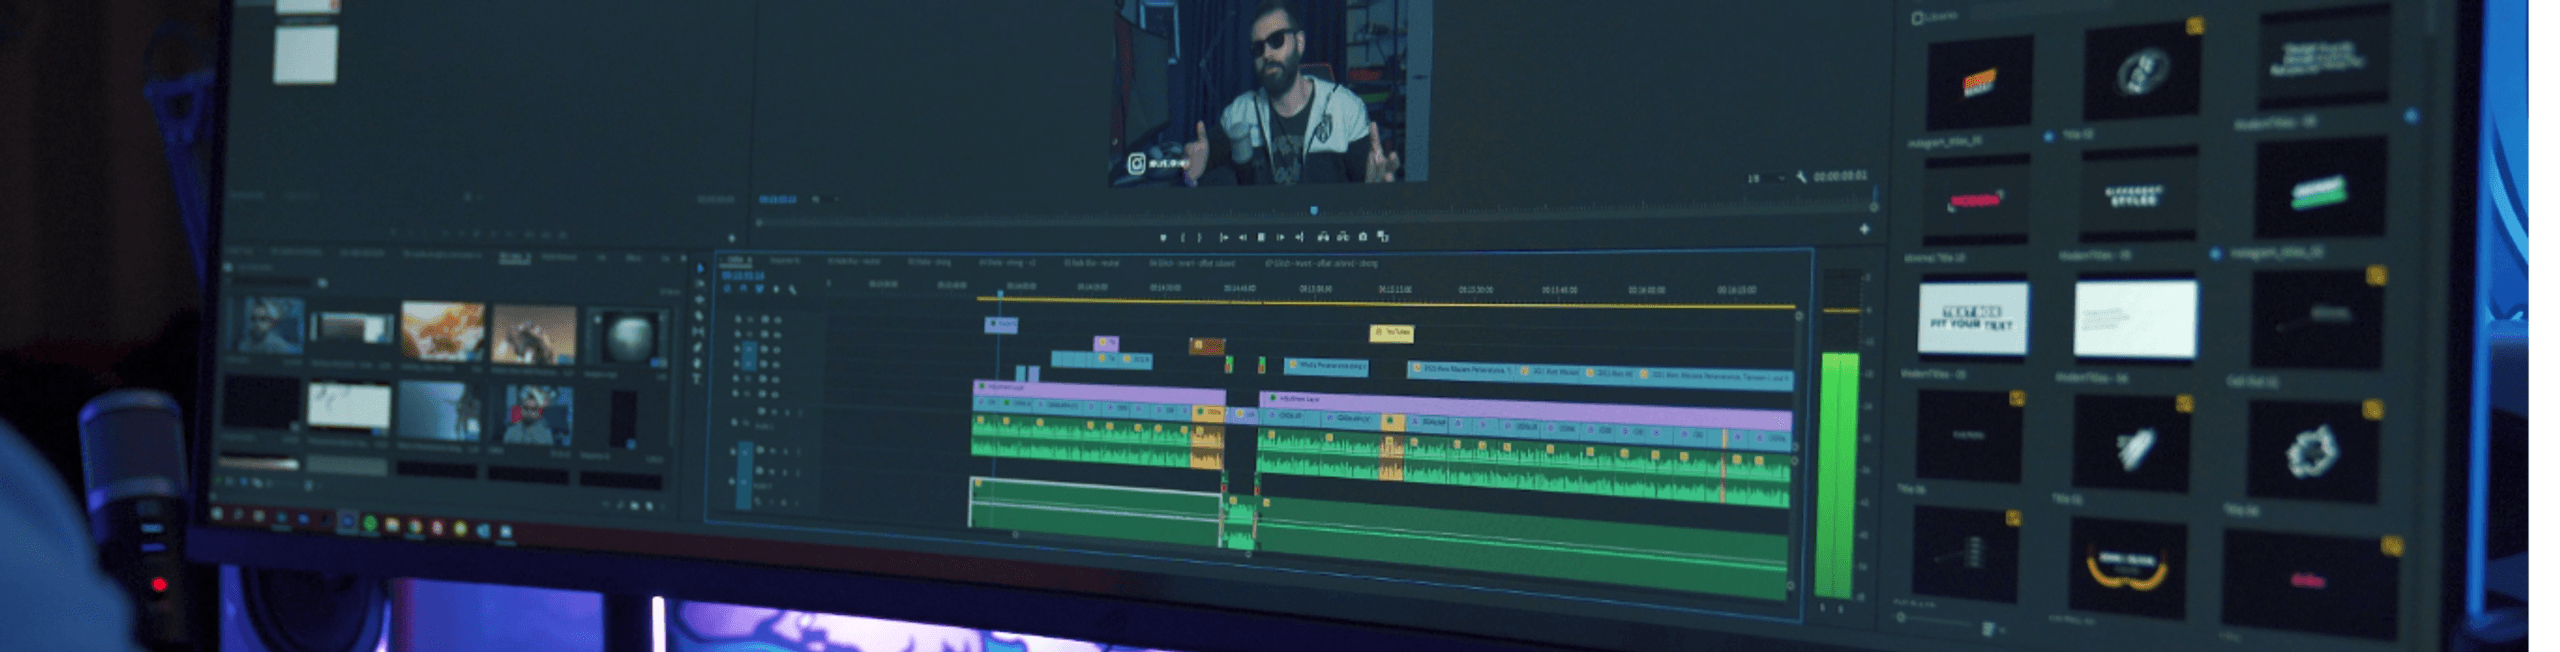Click the Lift button in monitor controls
Image resolution: width=2560 pixels, height=652 pixels.
click(1323, 237)
